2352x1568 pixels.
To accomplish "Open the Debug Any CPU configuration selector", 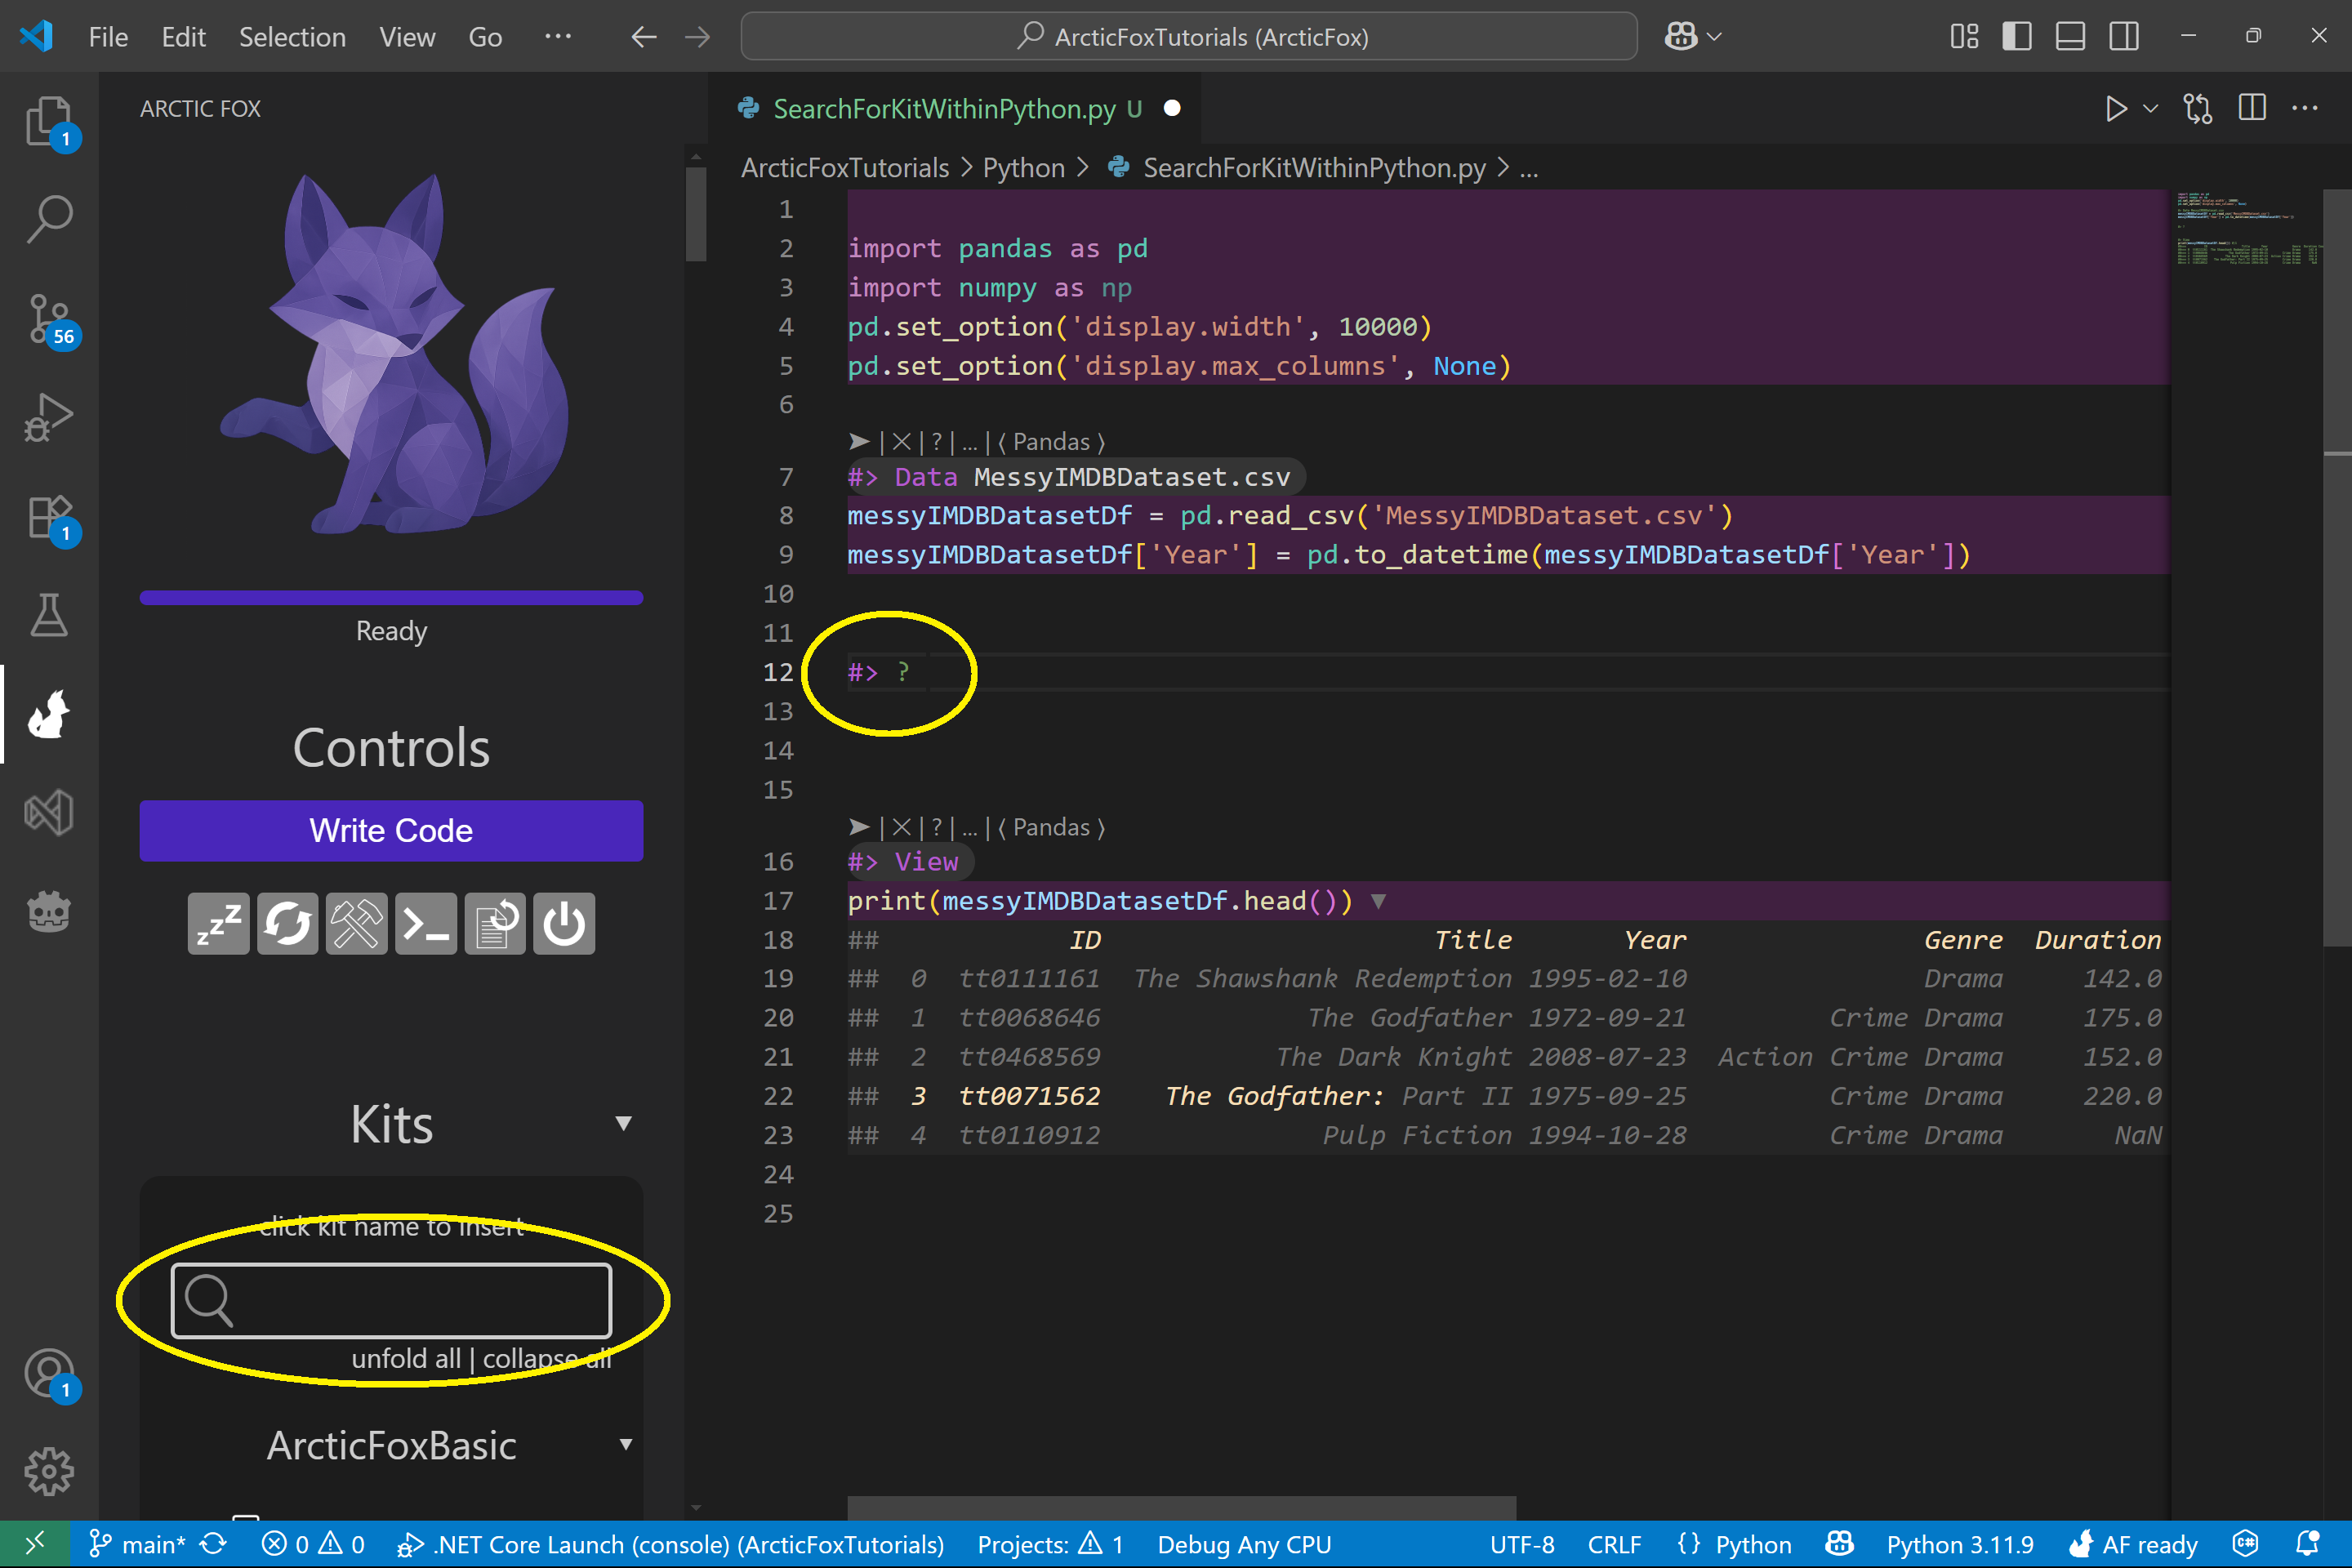I will point(1244,1544).
